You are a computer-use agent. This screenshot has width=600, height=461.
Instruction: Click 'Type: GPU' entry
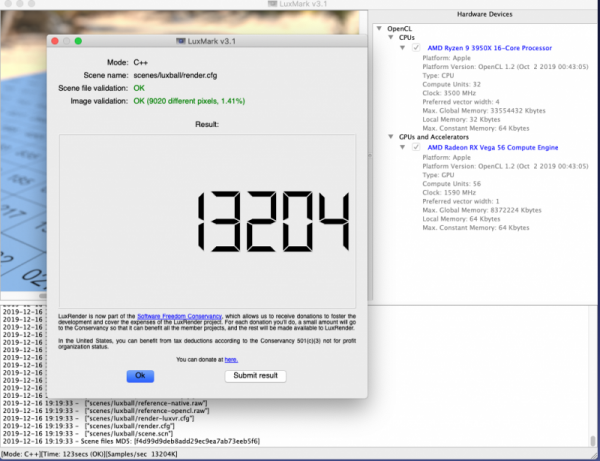[x=438, y=175]
